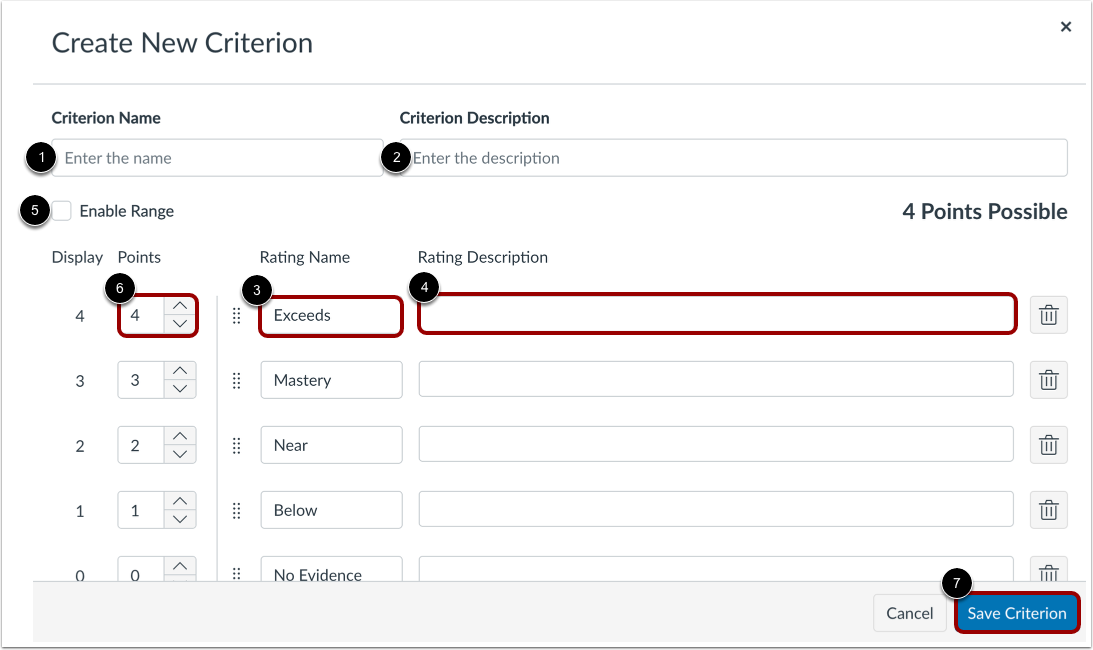This screenshot has width=1093, height=650.
Task: Click drag handle next to Near
Action: point(237,445)
